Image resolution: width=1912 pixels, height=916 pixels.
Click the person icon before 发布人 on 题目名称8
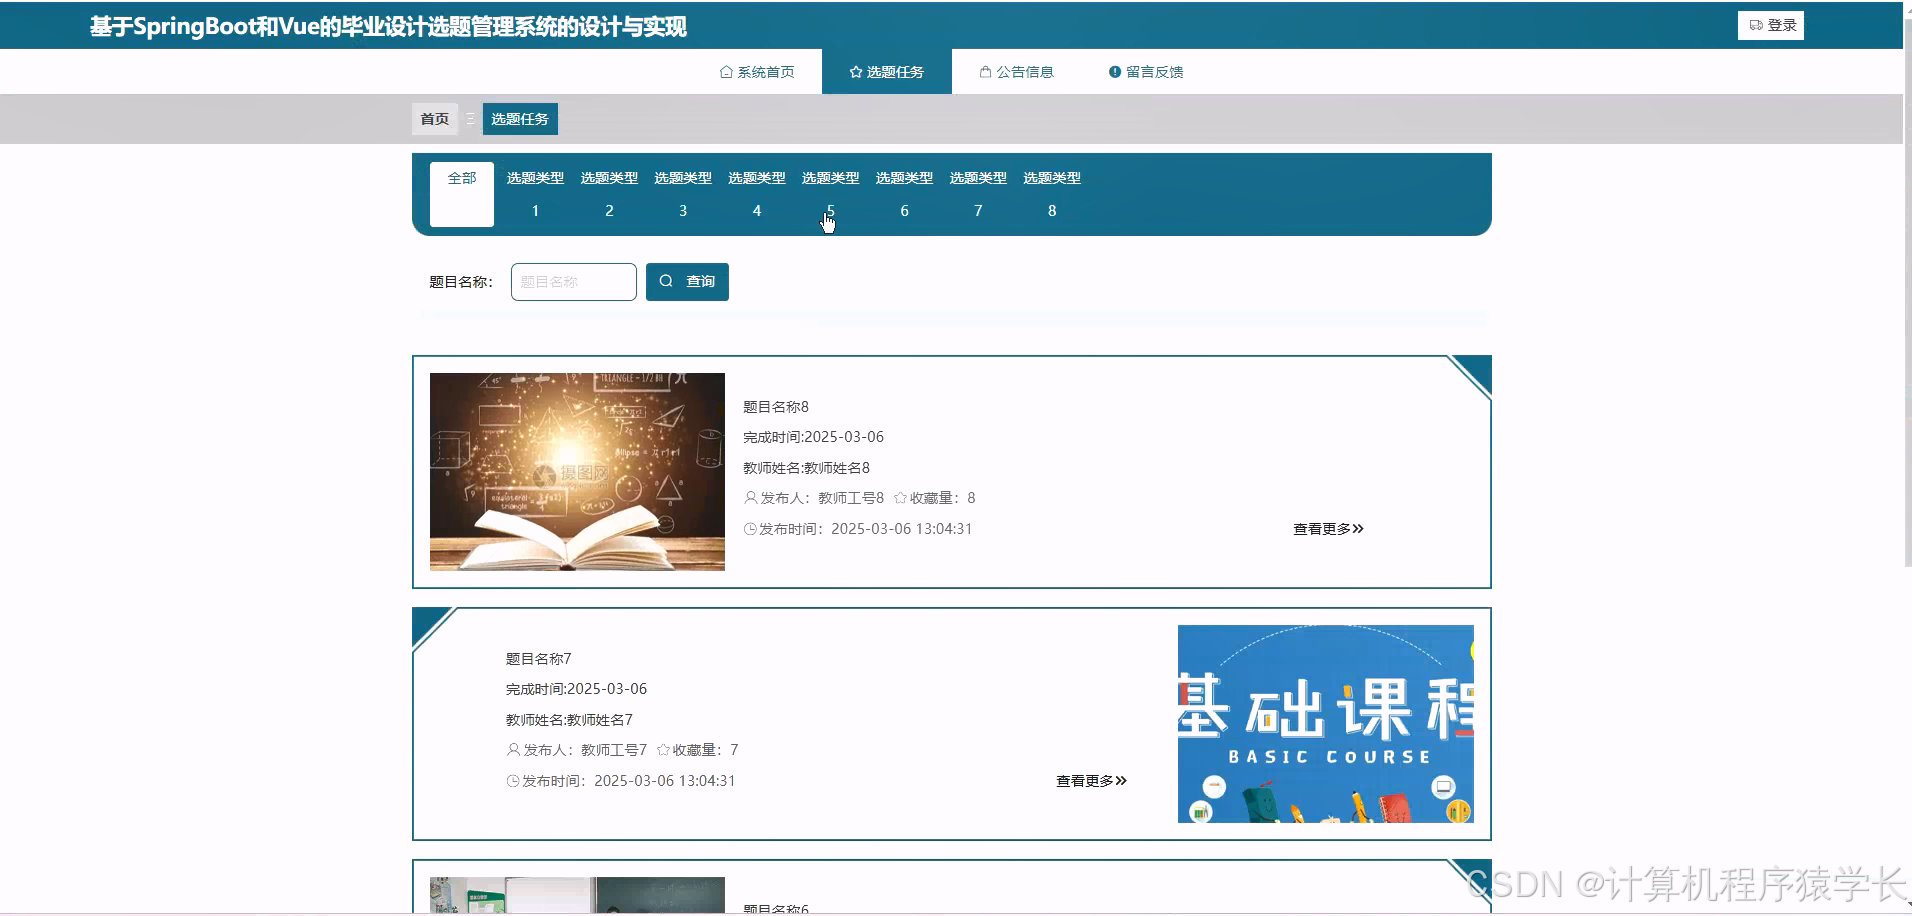pos(749,497)
